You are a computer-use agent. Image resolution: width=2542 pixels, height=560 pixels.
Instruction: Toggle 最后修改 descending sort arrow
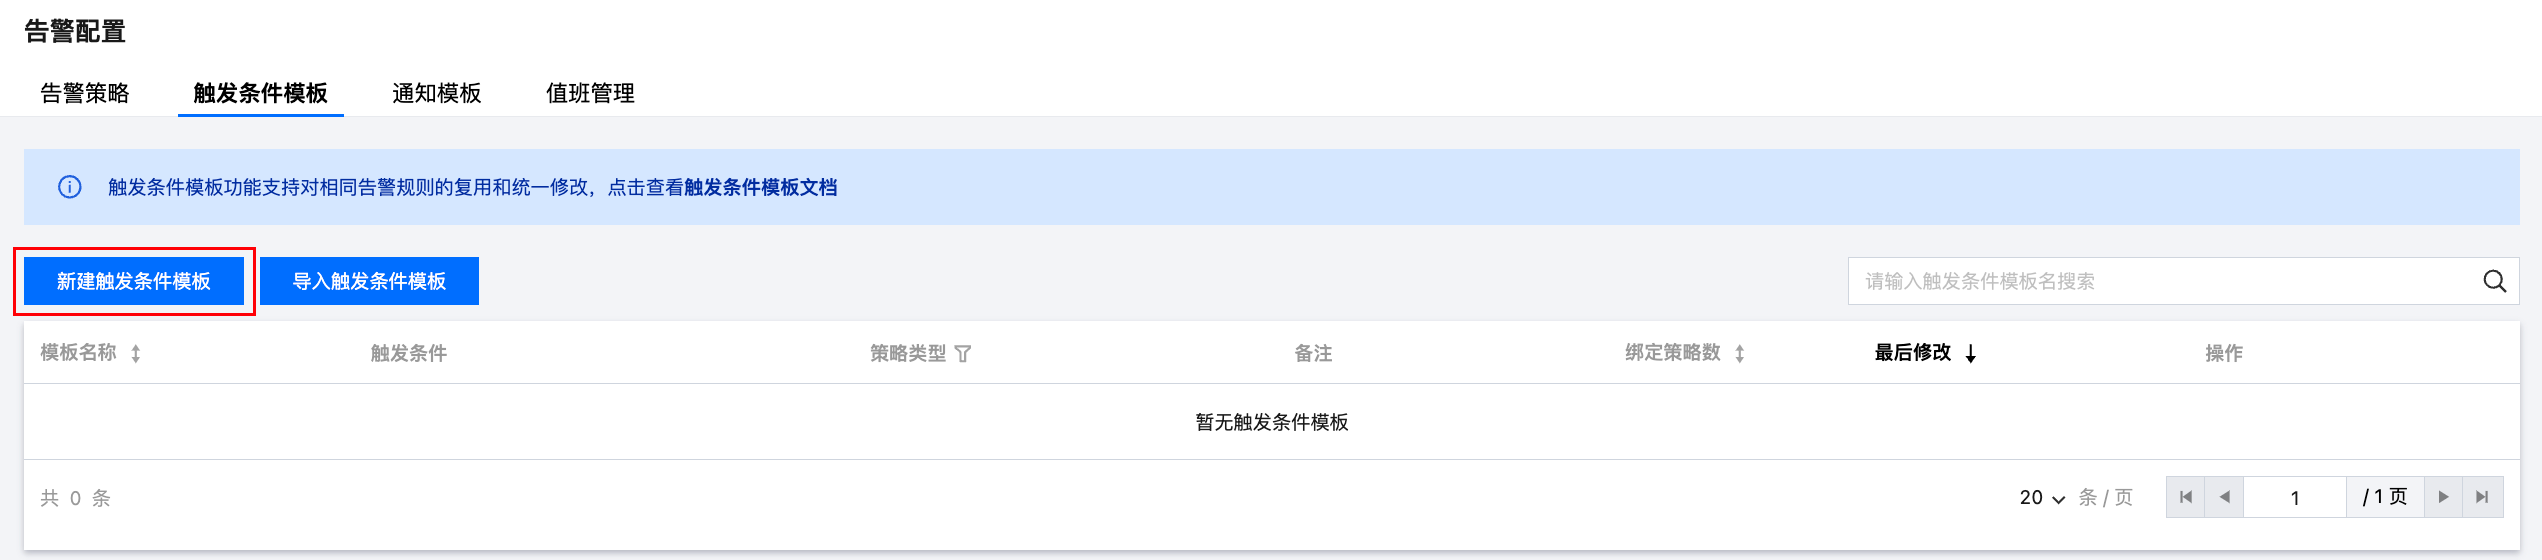1970,353
